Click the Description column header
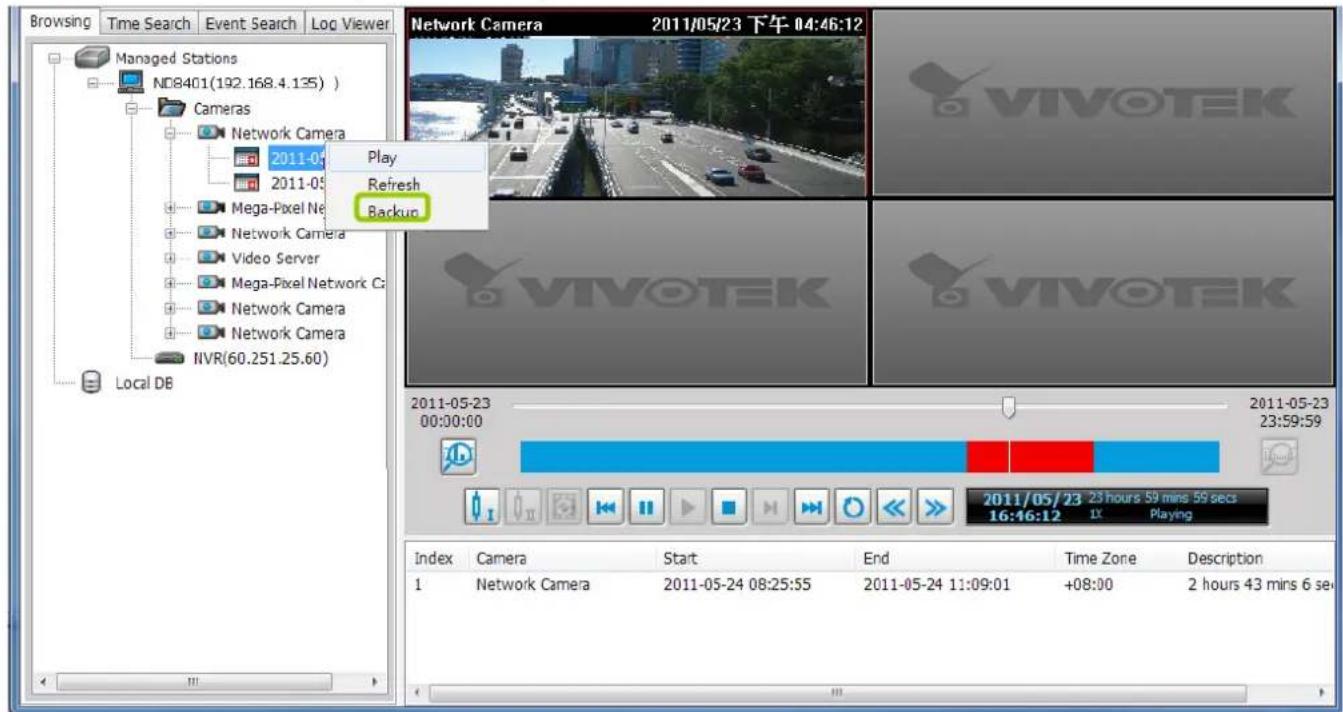Image resolution: width=1343 pixels, height=712 pixels. tap(1256, 558)
